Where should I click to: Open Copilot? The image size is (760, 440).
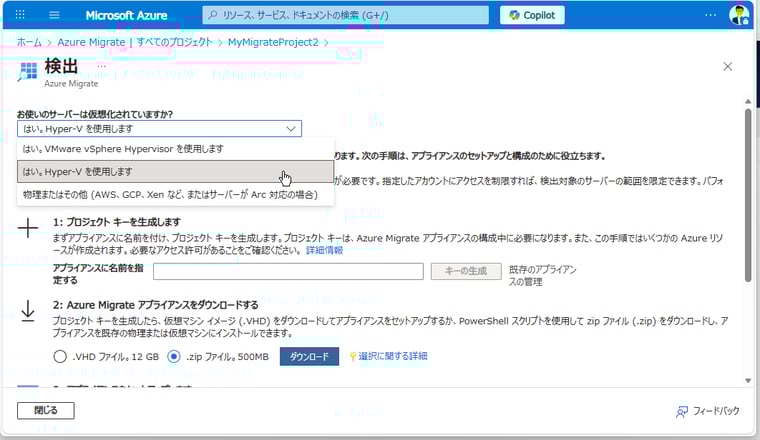[x=532, y=15]
